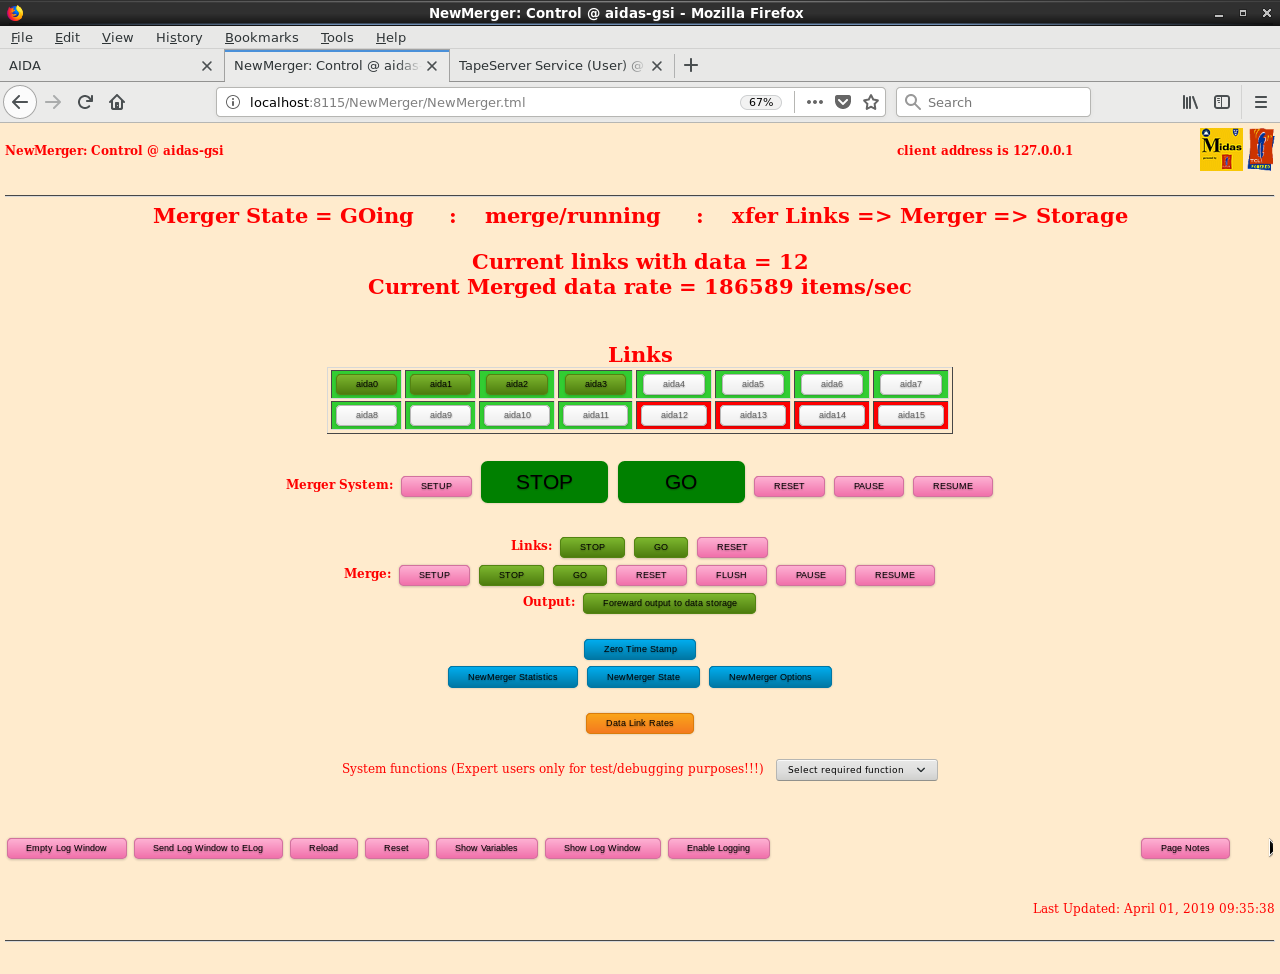This screenshot has height=974, width=1280.
Task: Enable the aida5 link
Action: click(x=753, y=384)
